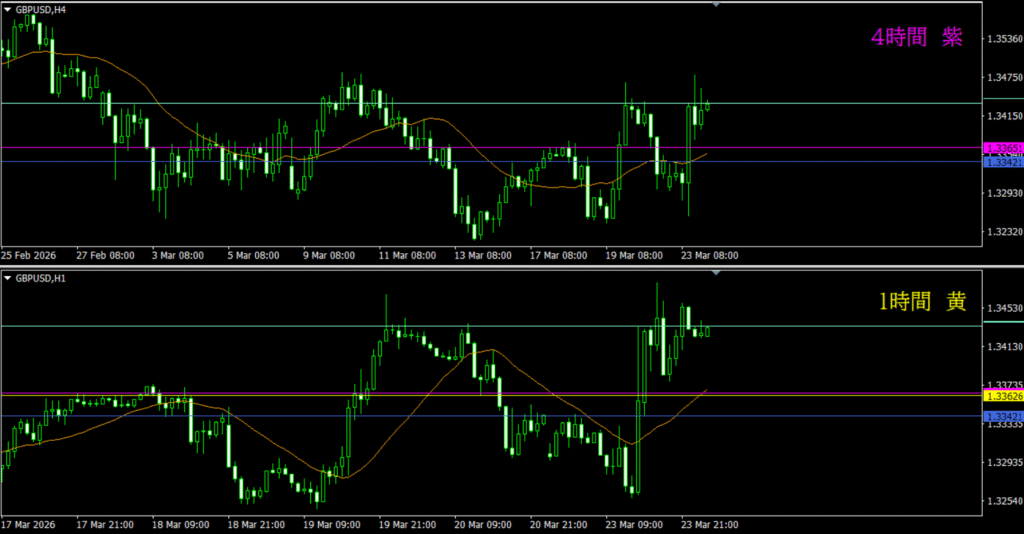Select the yellow 1.33626 price tag

[x=1003, y=397]
